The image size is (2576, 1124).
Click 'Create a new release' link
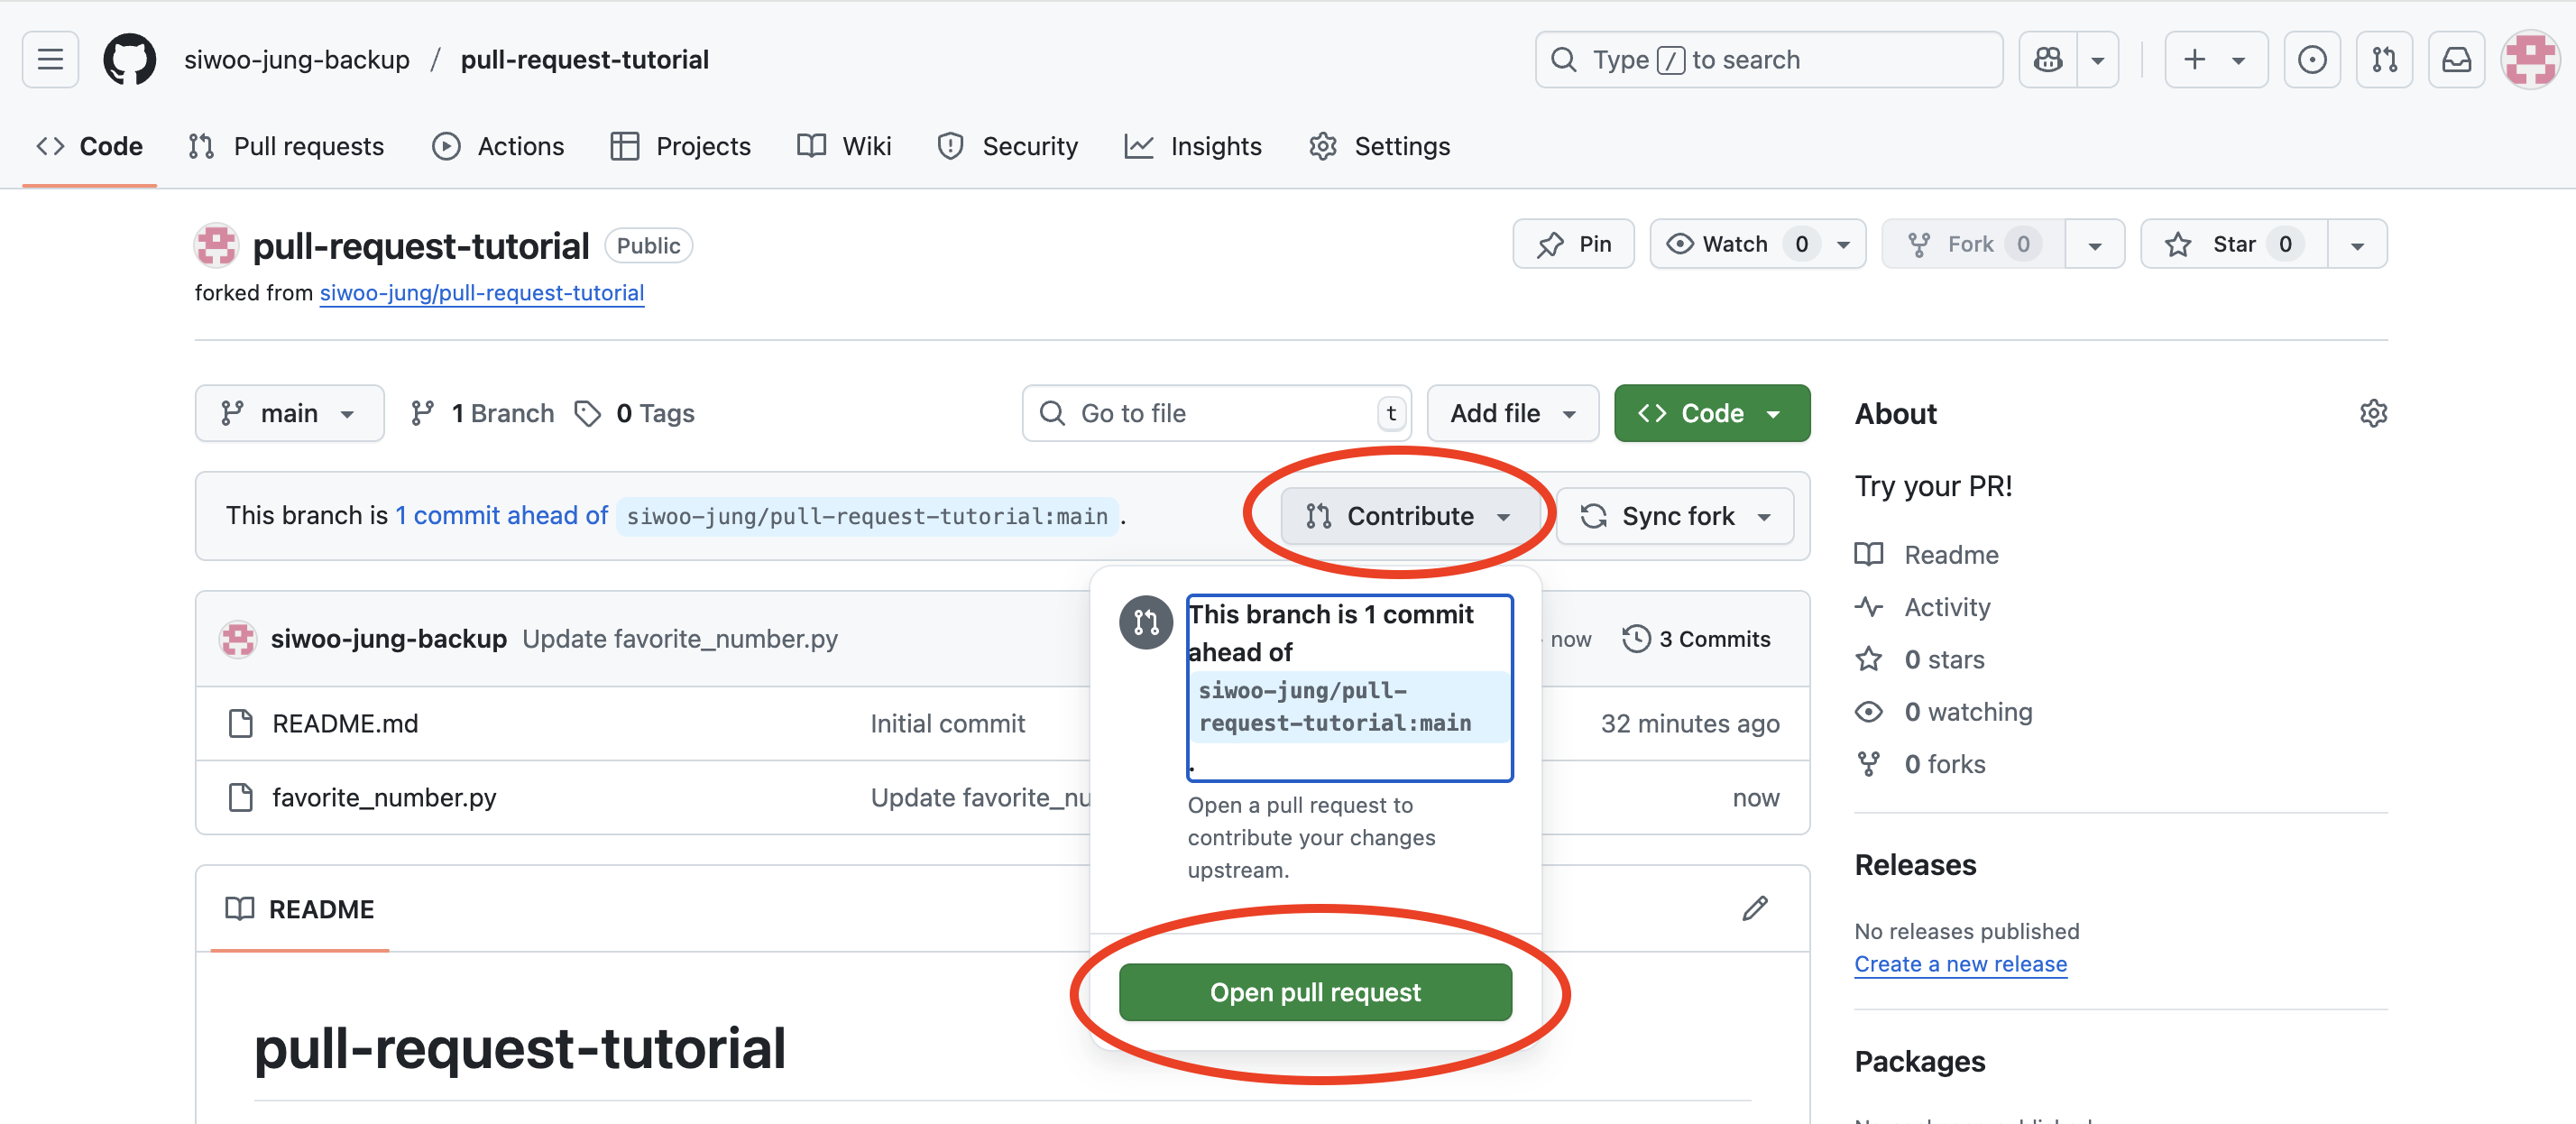tap(1960, 964)
